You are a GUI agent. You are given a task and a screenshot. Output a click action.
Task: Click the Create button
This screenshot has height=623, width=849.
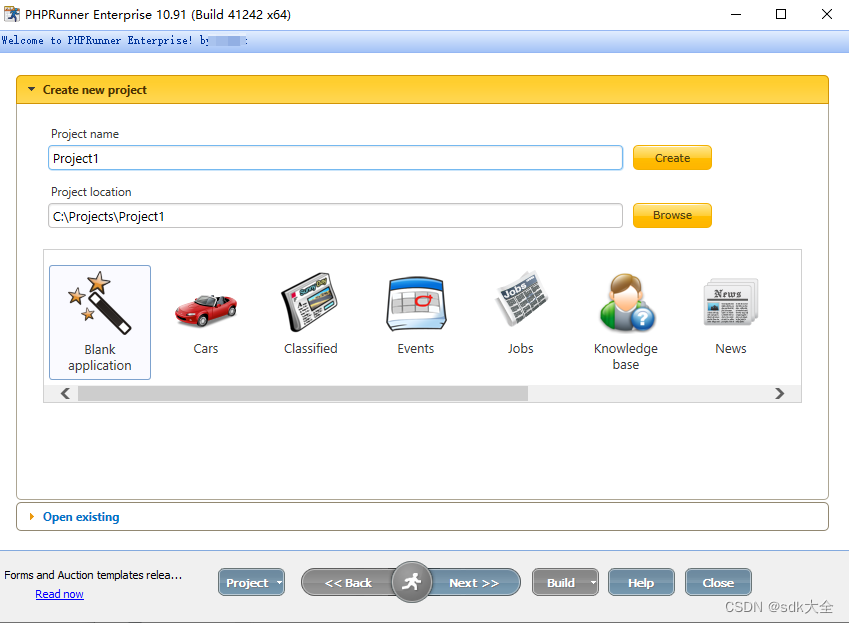[x=672, y=158]
